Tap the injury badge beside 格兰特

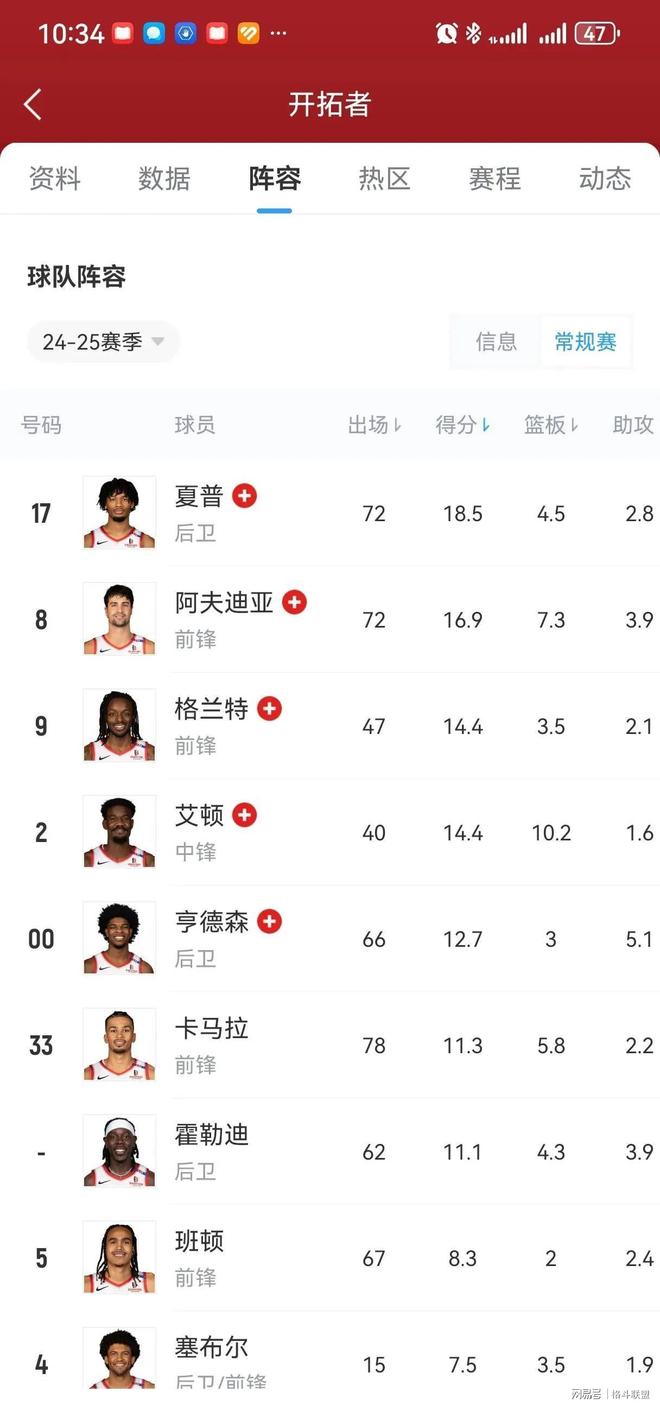coord(269,708)
